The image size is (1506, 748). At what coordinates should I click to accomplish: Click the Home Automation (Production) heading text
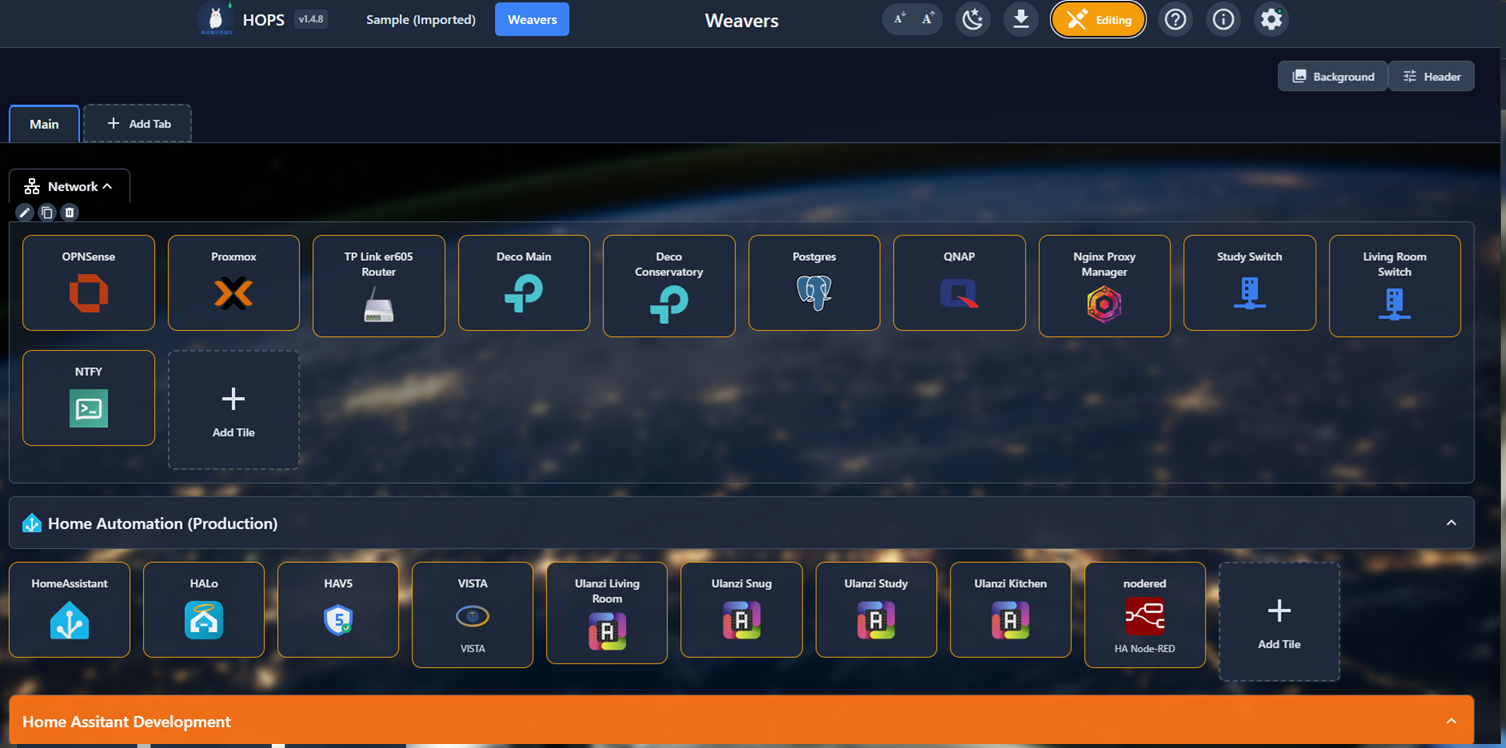(x=163, y=523)
